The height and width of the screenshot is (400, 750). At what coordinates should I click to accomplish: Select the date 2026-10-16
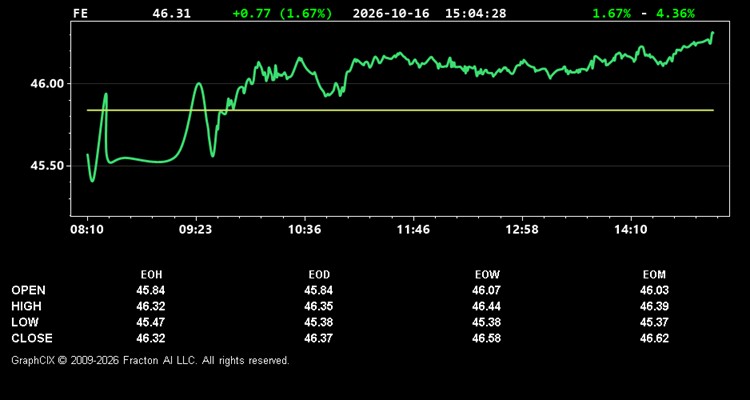[391, 13]
